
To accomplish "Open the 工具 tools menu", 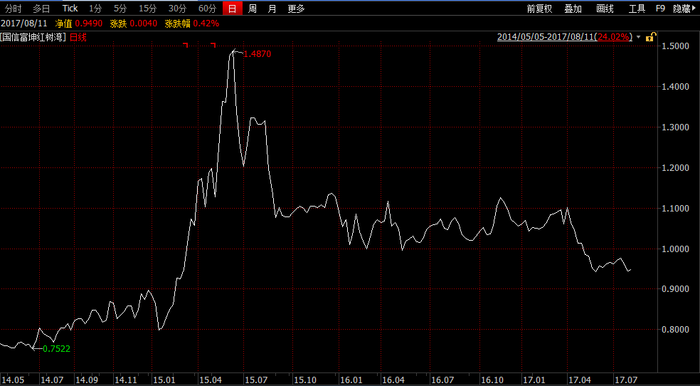I will (637, 8).
